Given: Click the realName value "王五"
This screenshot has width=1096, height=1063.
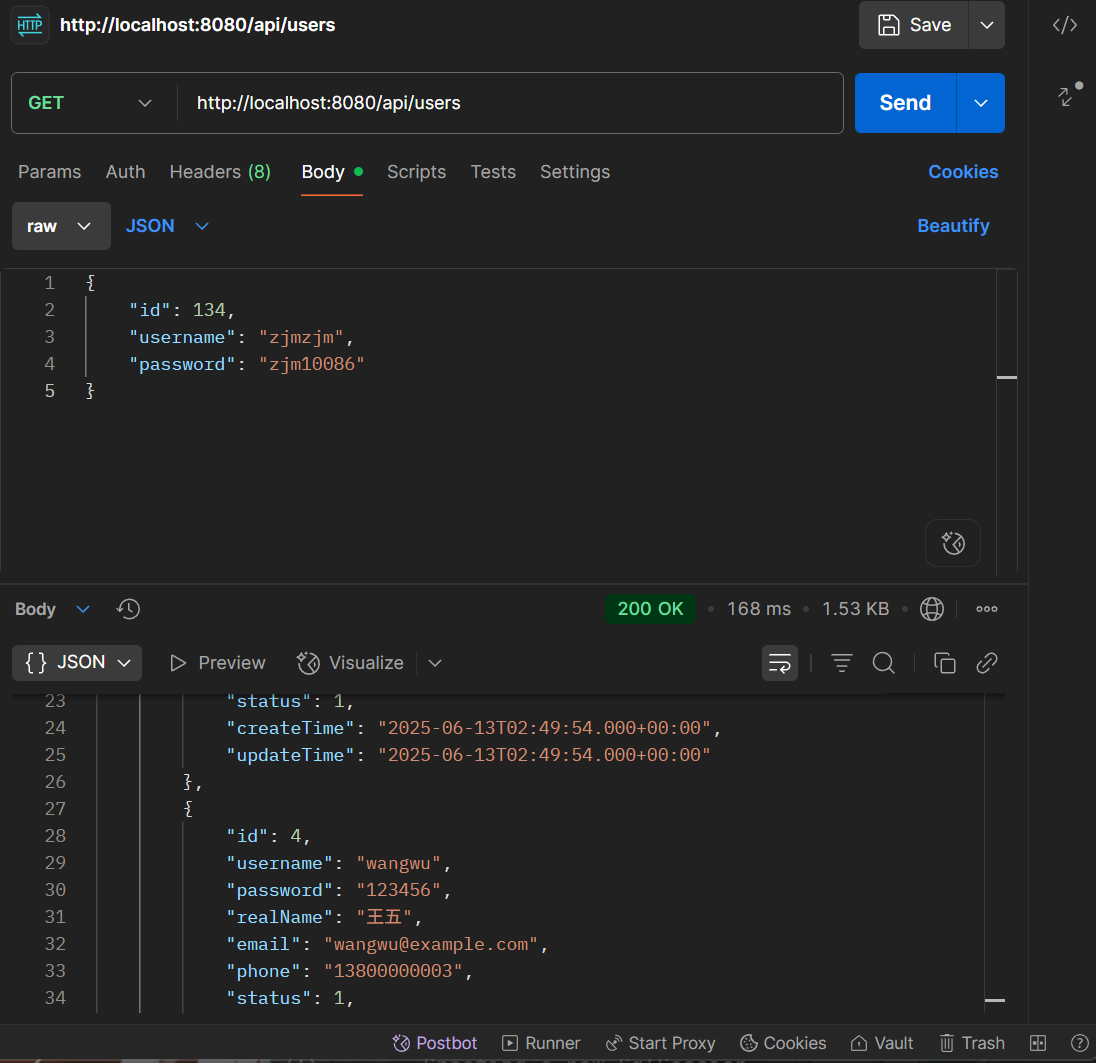Looking at the screenshot, I should (384, 917).
